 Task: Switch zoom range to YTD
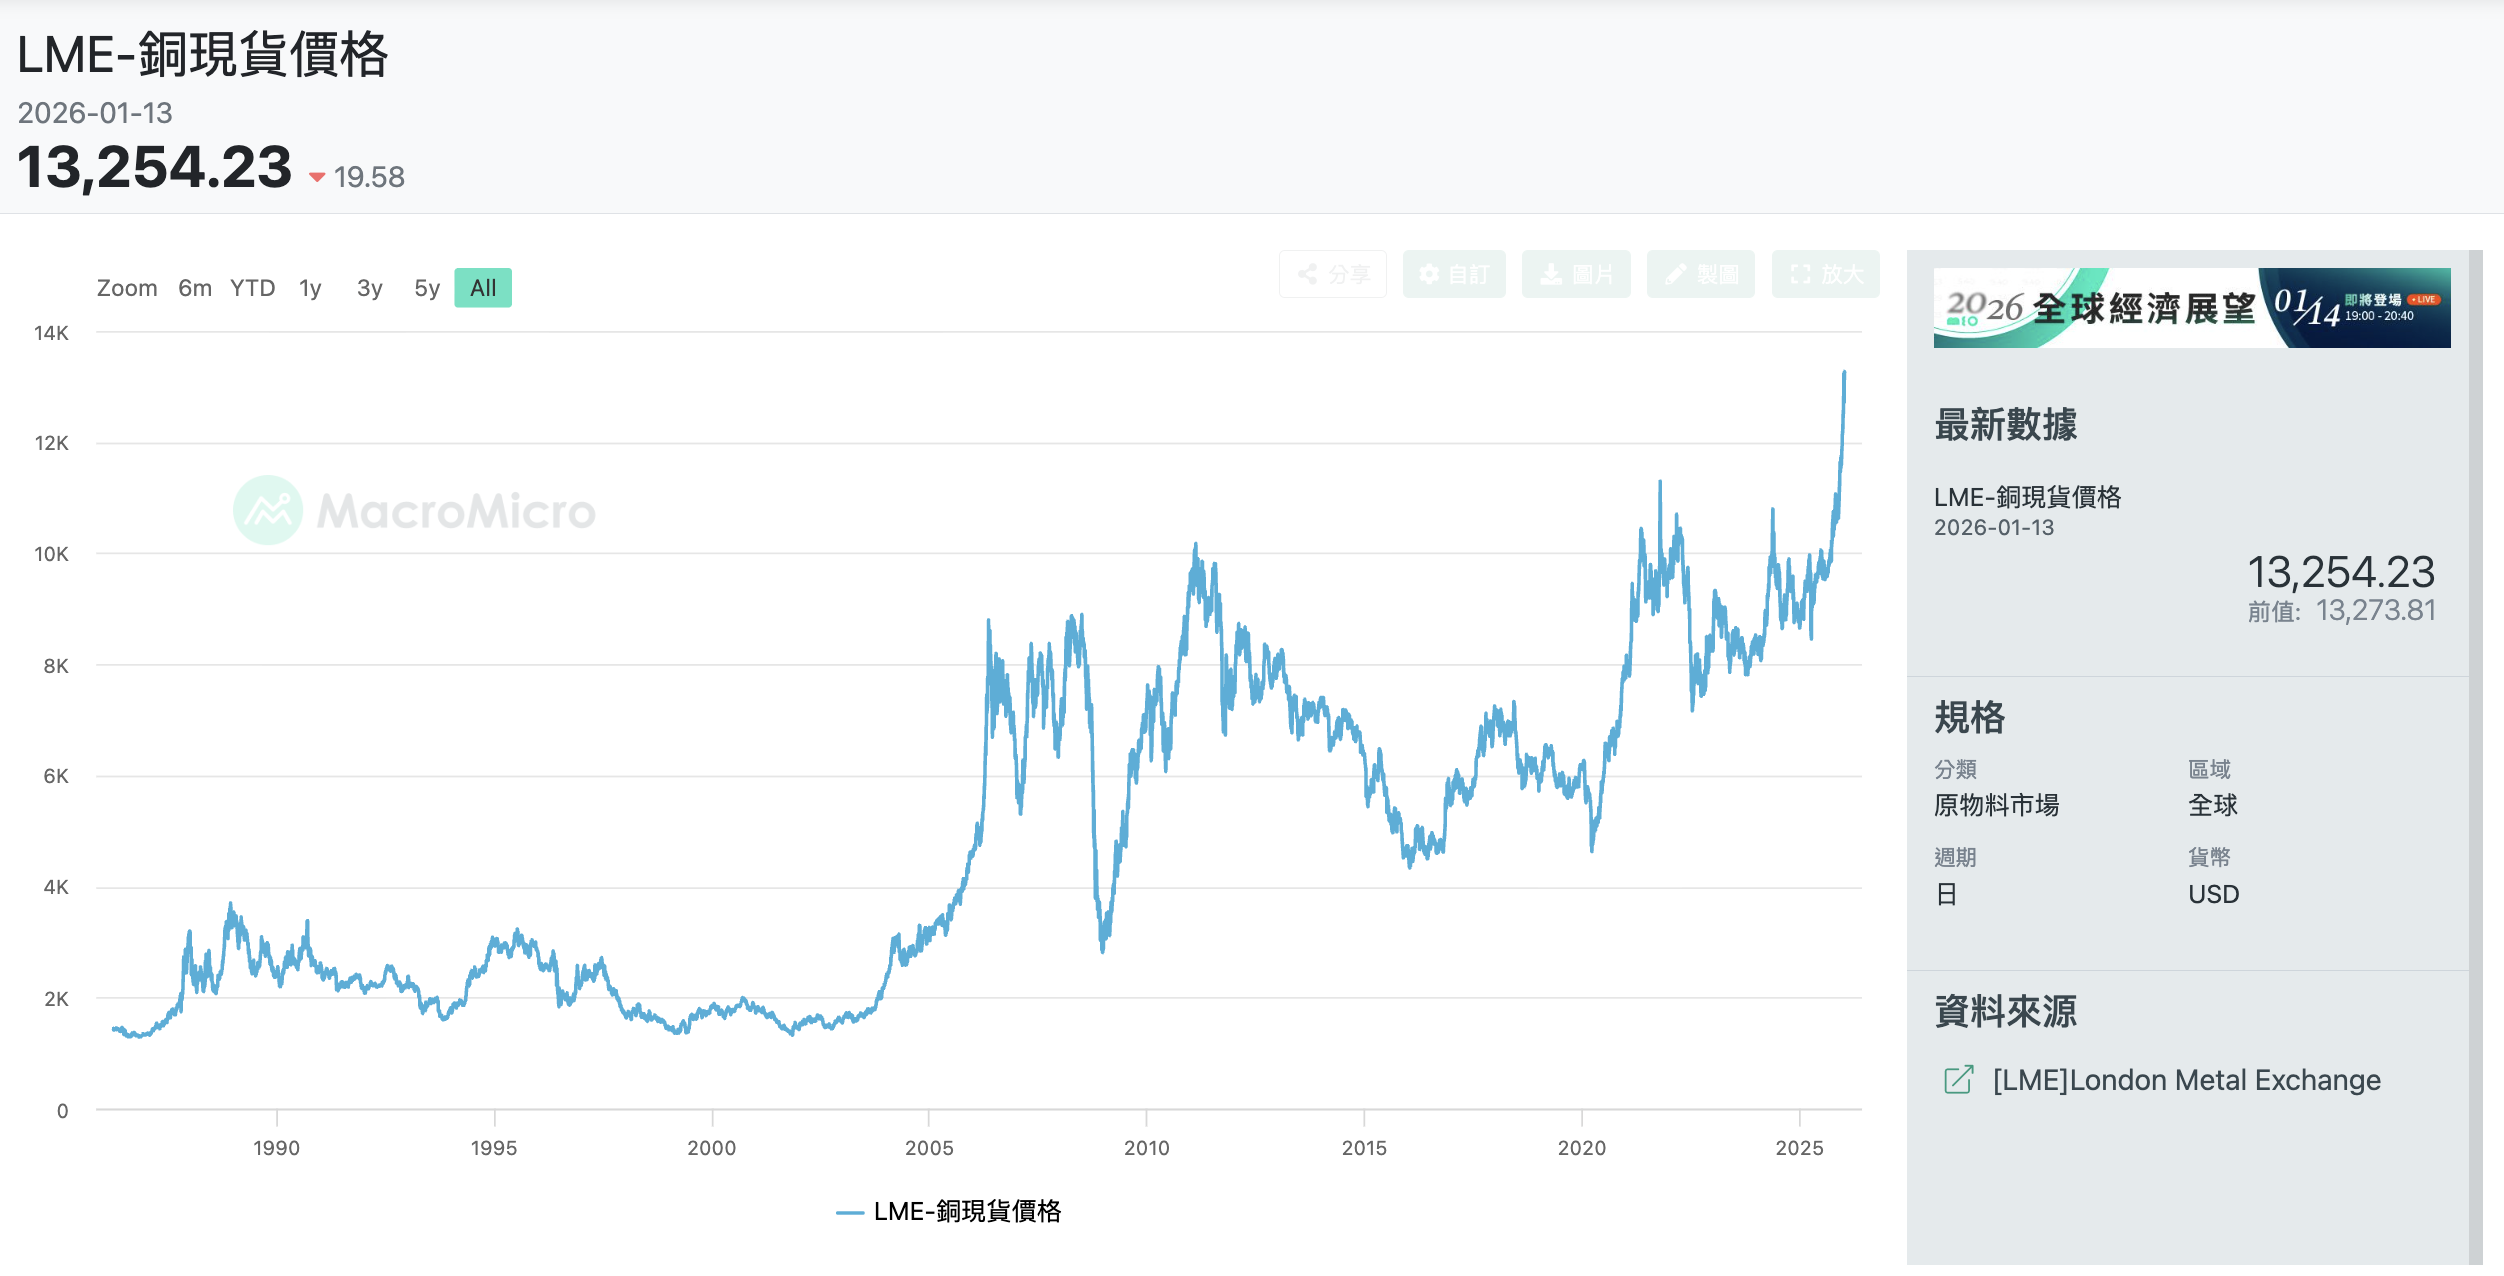(252, 288)
